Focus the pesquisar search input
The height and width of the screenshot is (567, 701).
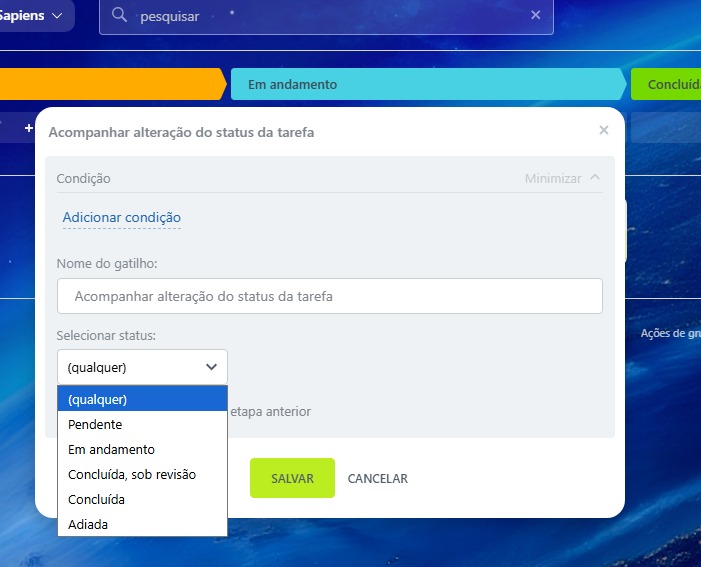click(330, 16)
